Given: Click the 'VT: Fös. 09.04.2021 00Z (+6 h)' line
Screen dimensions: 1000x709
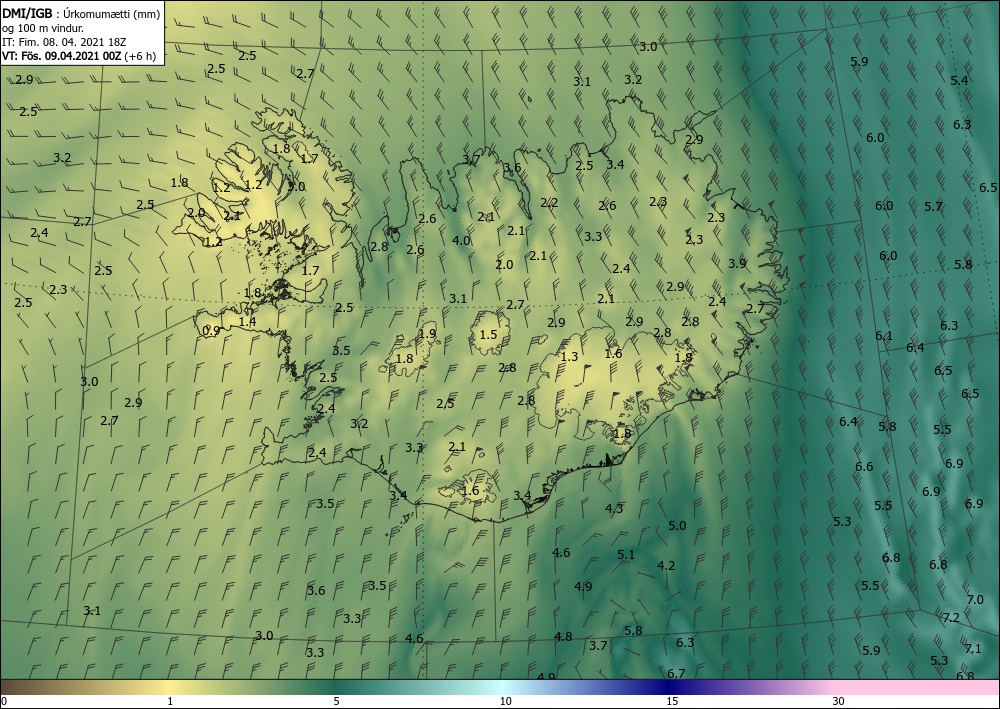Looking at the screenshot, I should [79, 56].
